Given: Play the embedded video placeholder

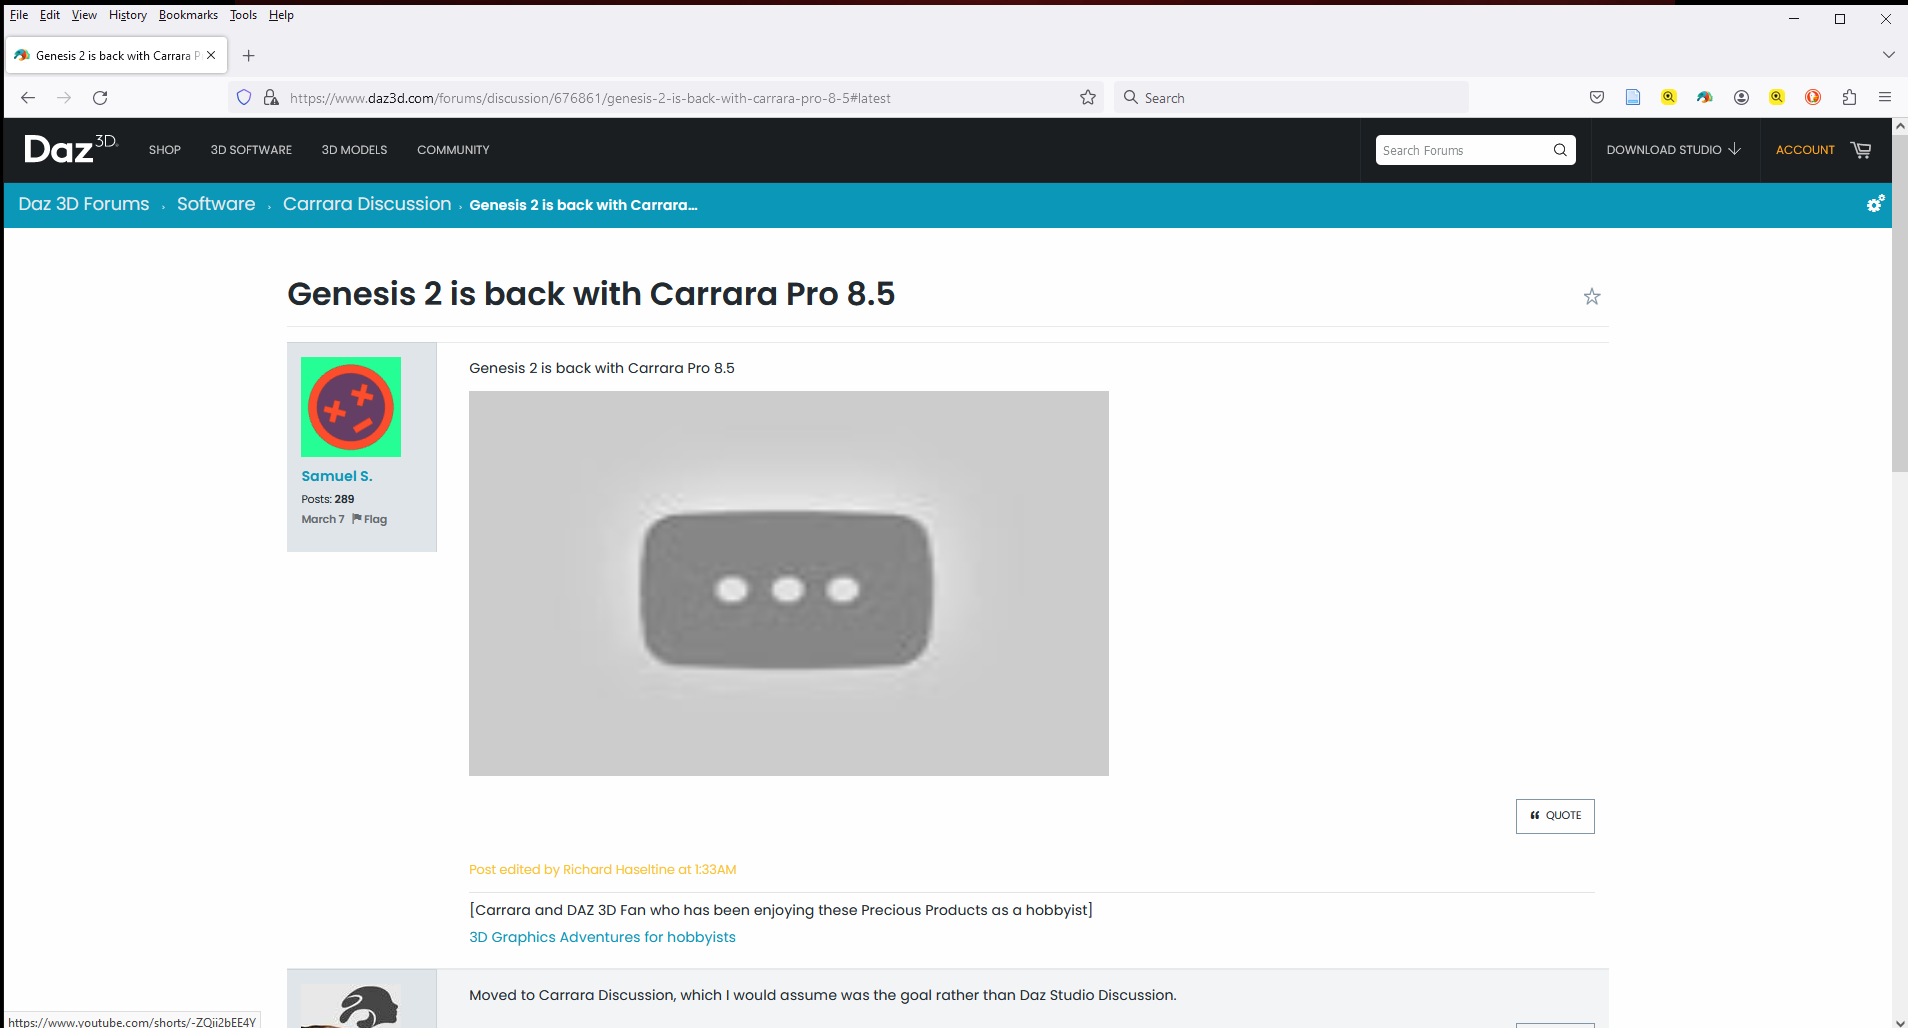Looking at the screenshot, I should [788, 584].
